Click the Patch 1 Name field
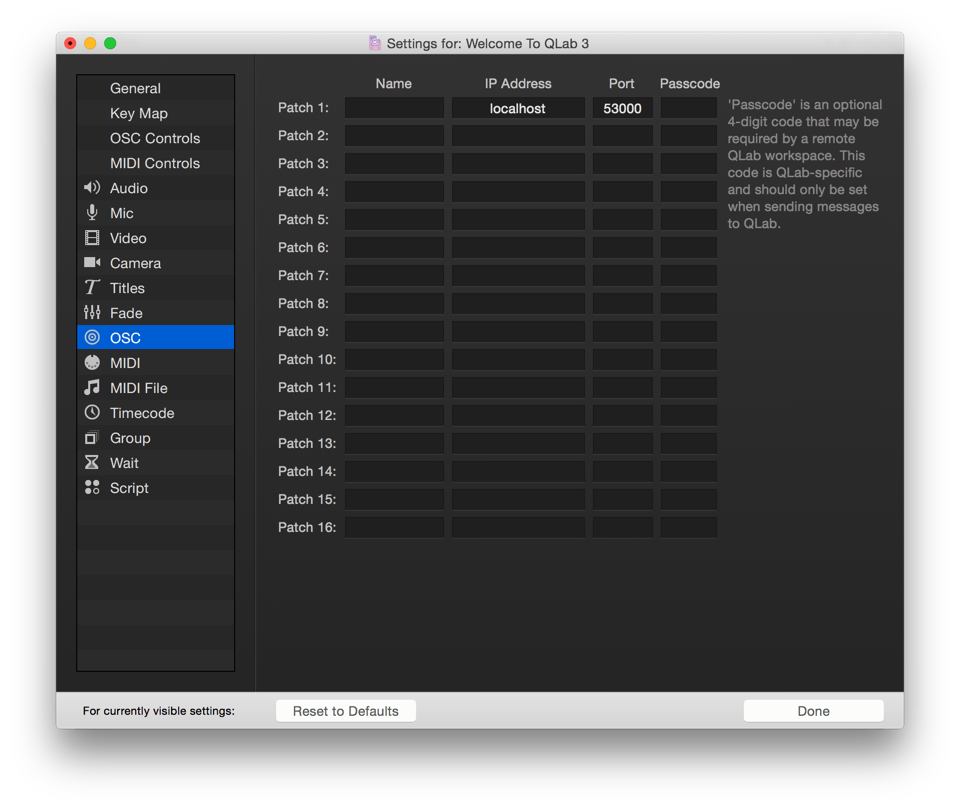This screenshot has width=960, height=809. tap(394, 108)
